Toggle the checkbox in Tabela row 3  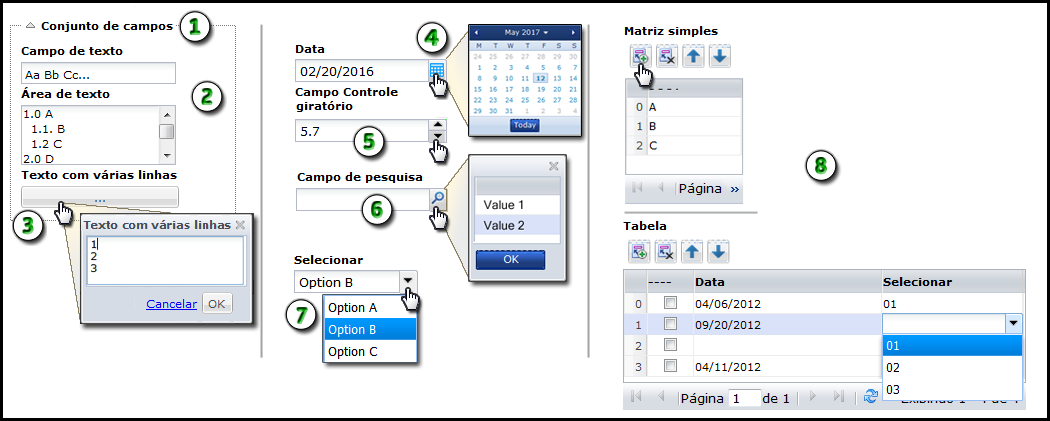672,366
